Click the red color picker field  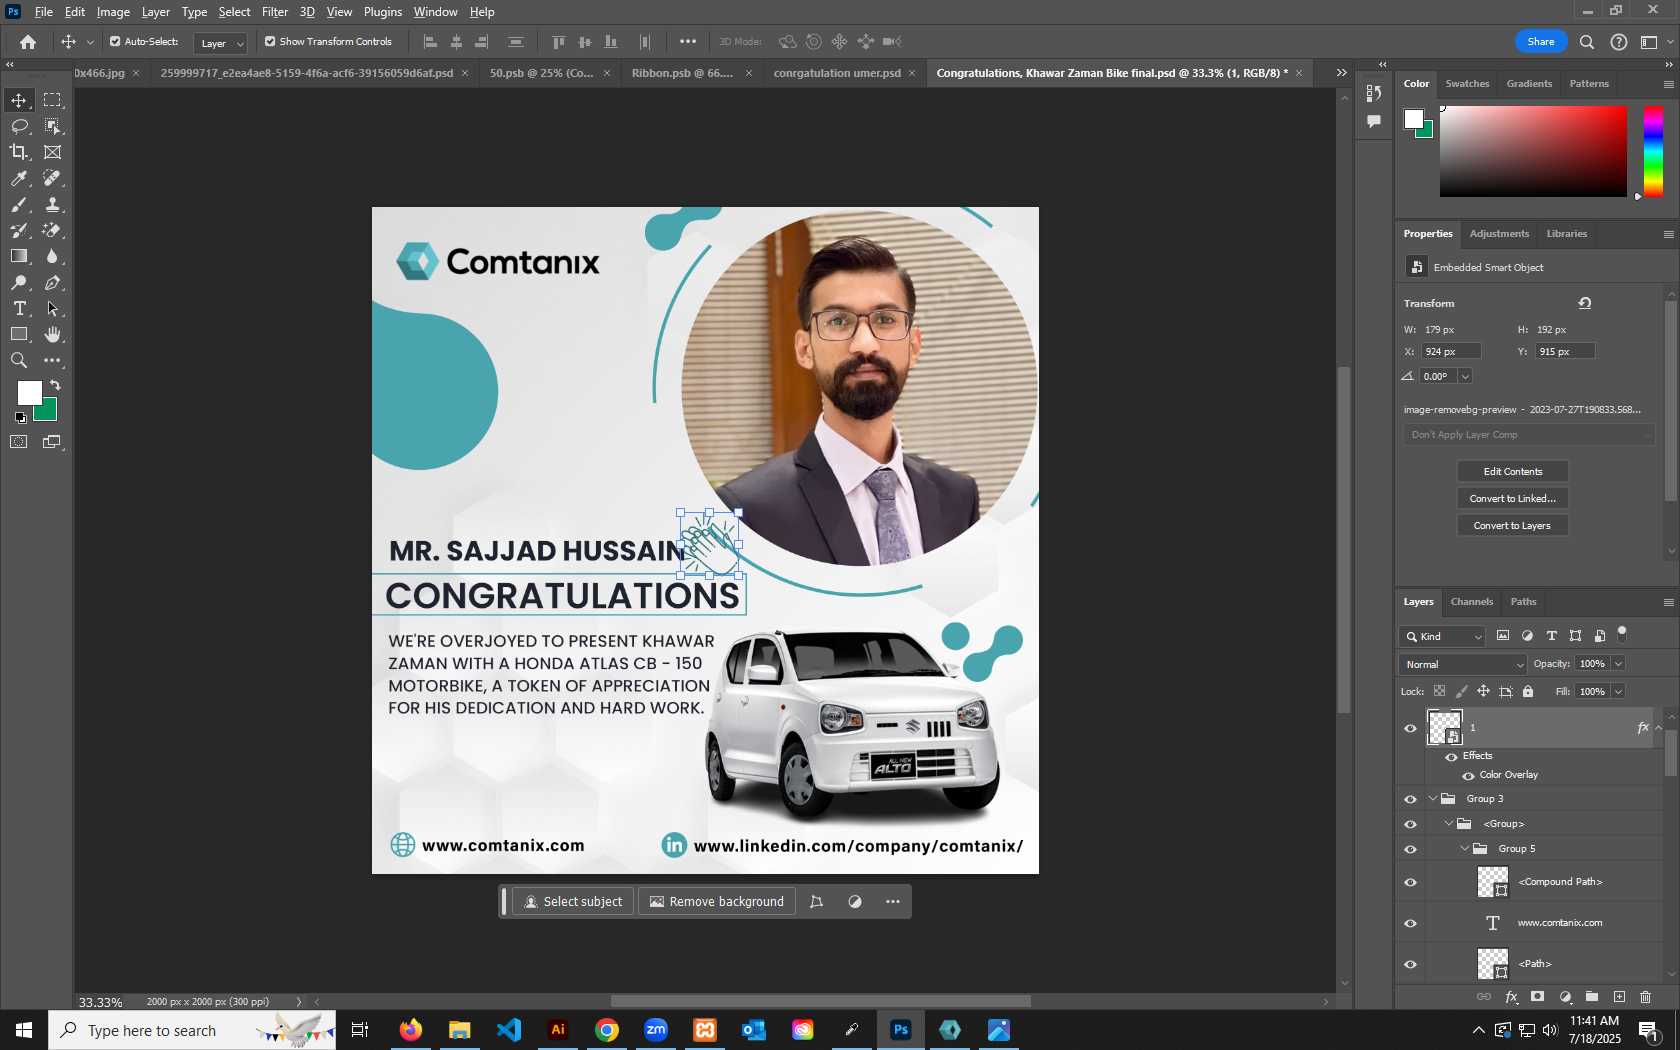coord(1533,152)
